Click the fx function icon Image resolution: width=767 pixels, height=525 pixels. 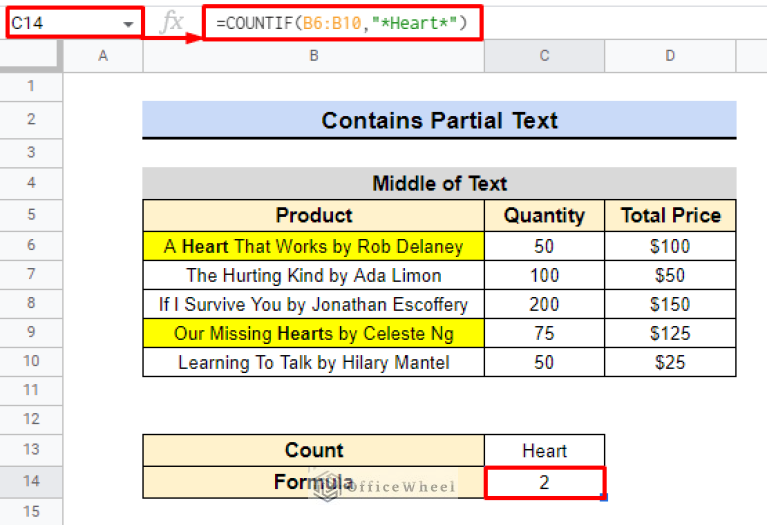[172, 22]
